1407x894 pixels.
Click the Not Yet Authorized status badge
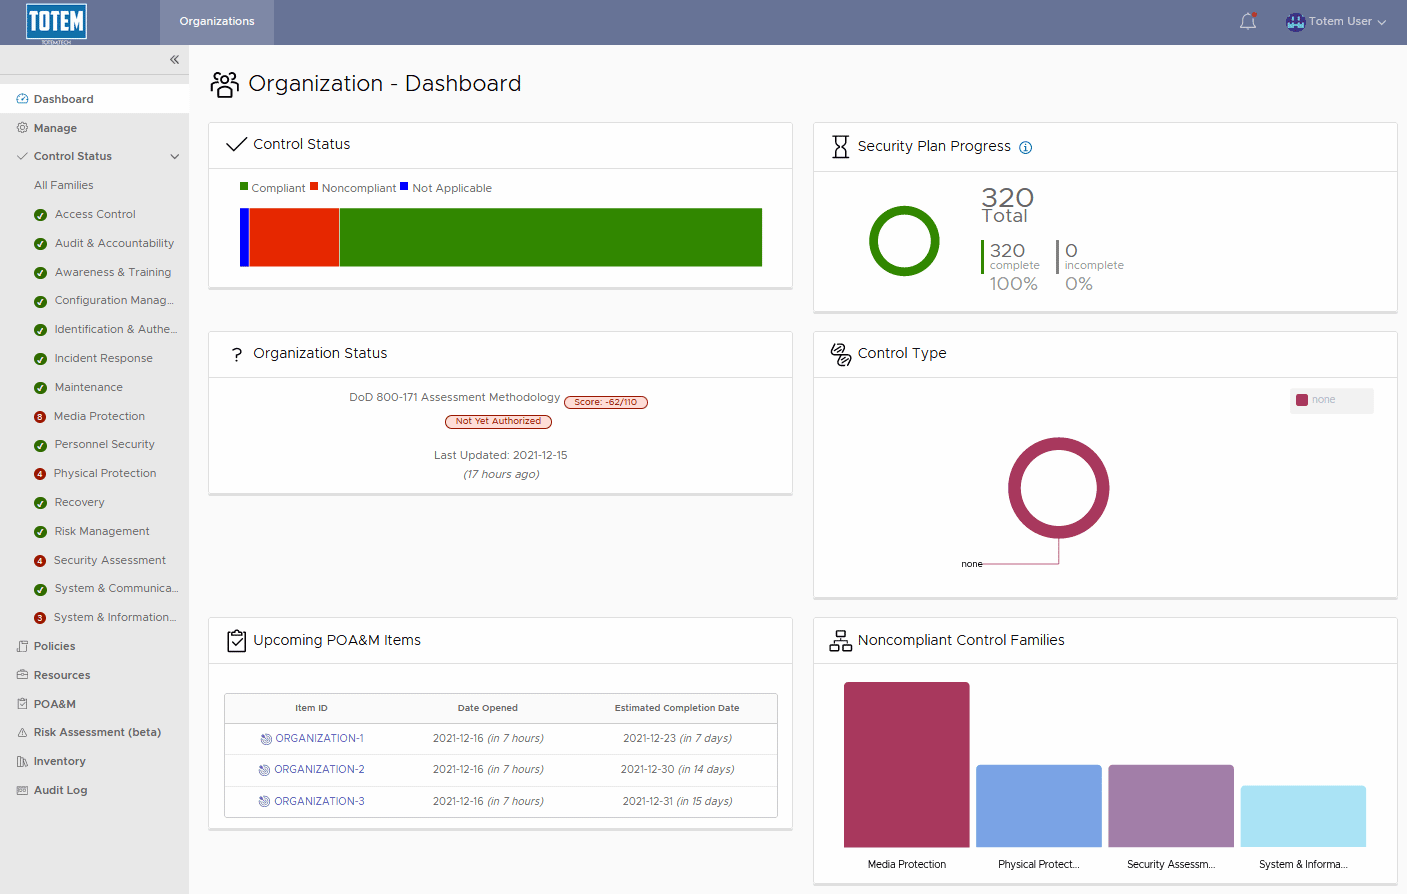click(498, 421)
